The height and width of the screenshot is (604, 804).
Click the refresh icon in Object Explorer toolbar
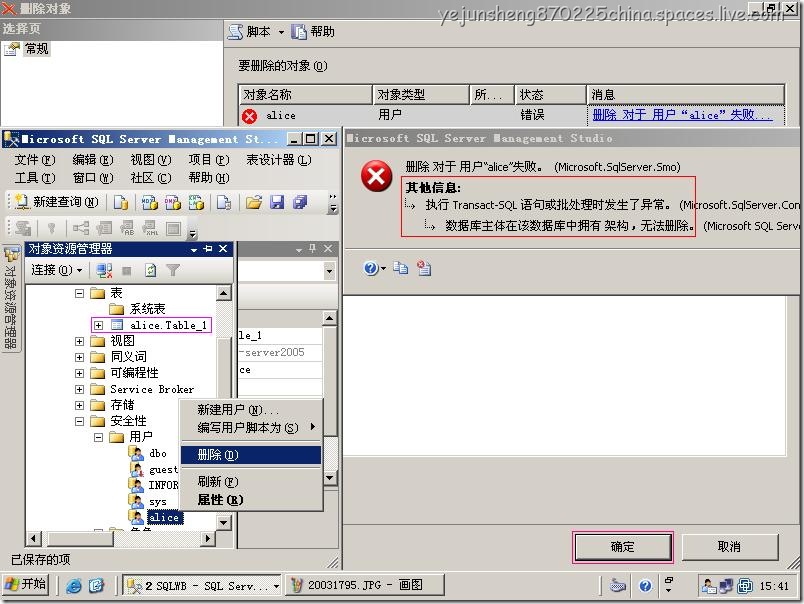[x=150, y=270]
